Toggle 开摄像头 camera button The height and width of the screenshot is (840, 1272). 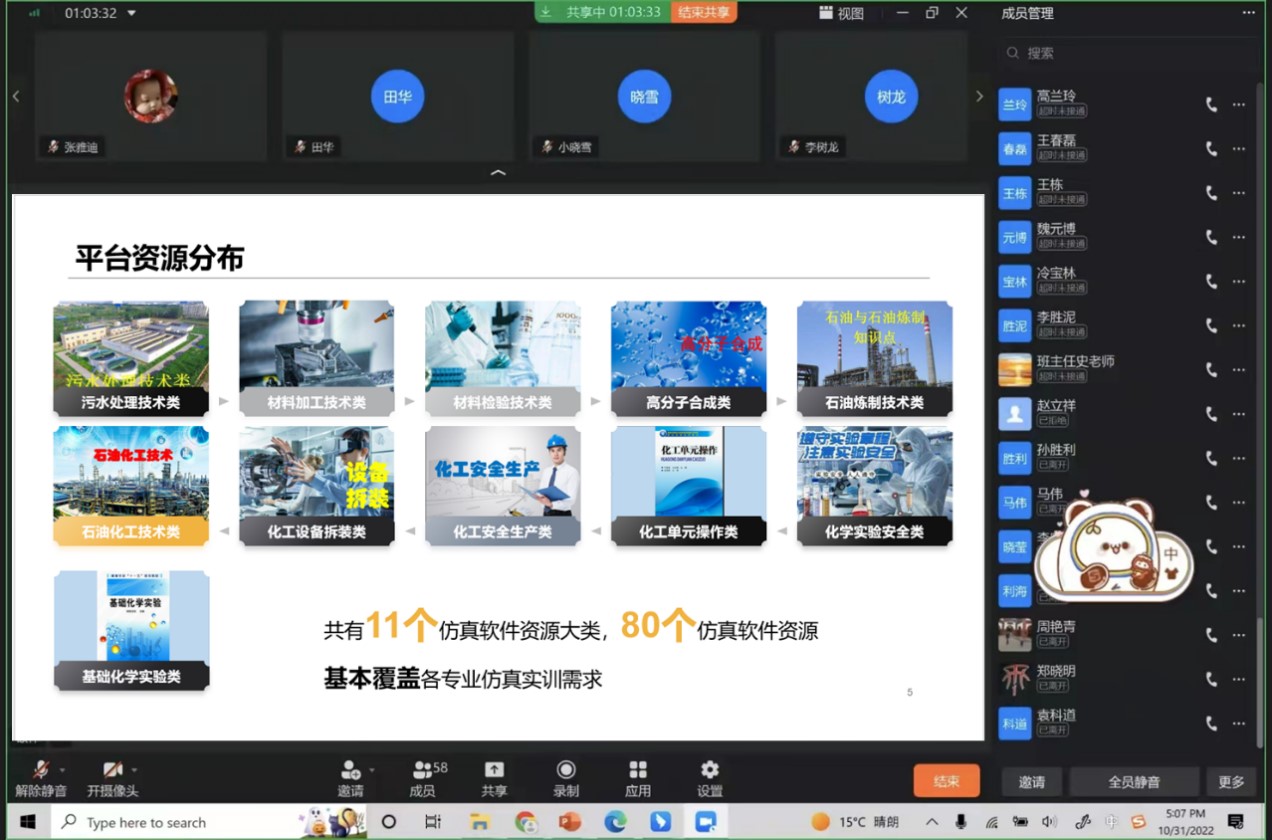(x=112, y=770)
